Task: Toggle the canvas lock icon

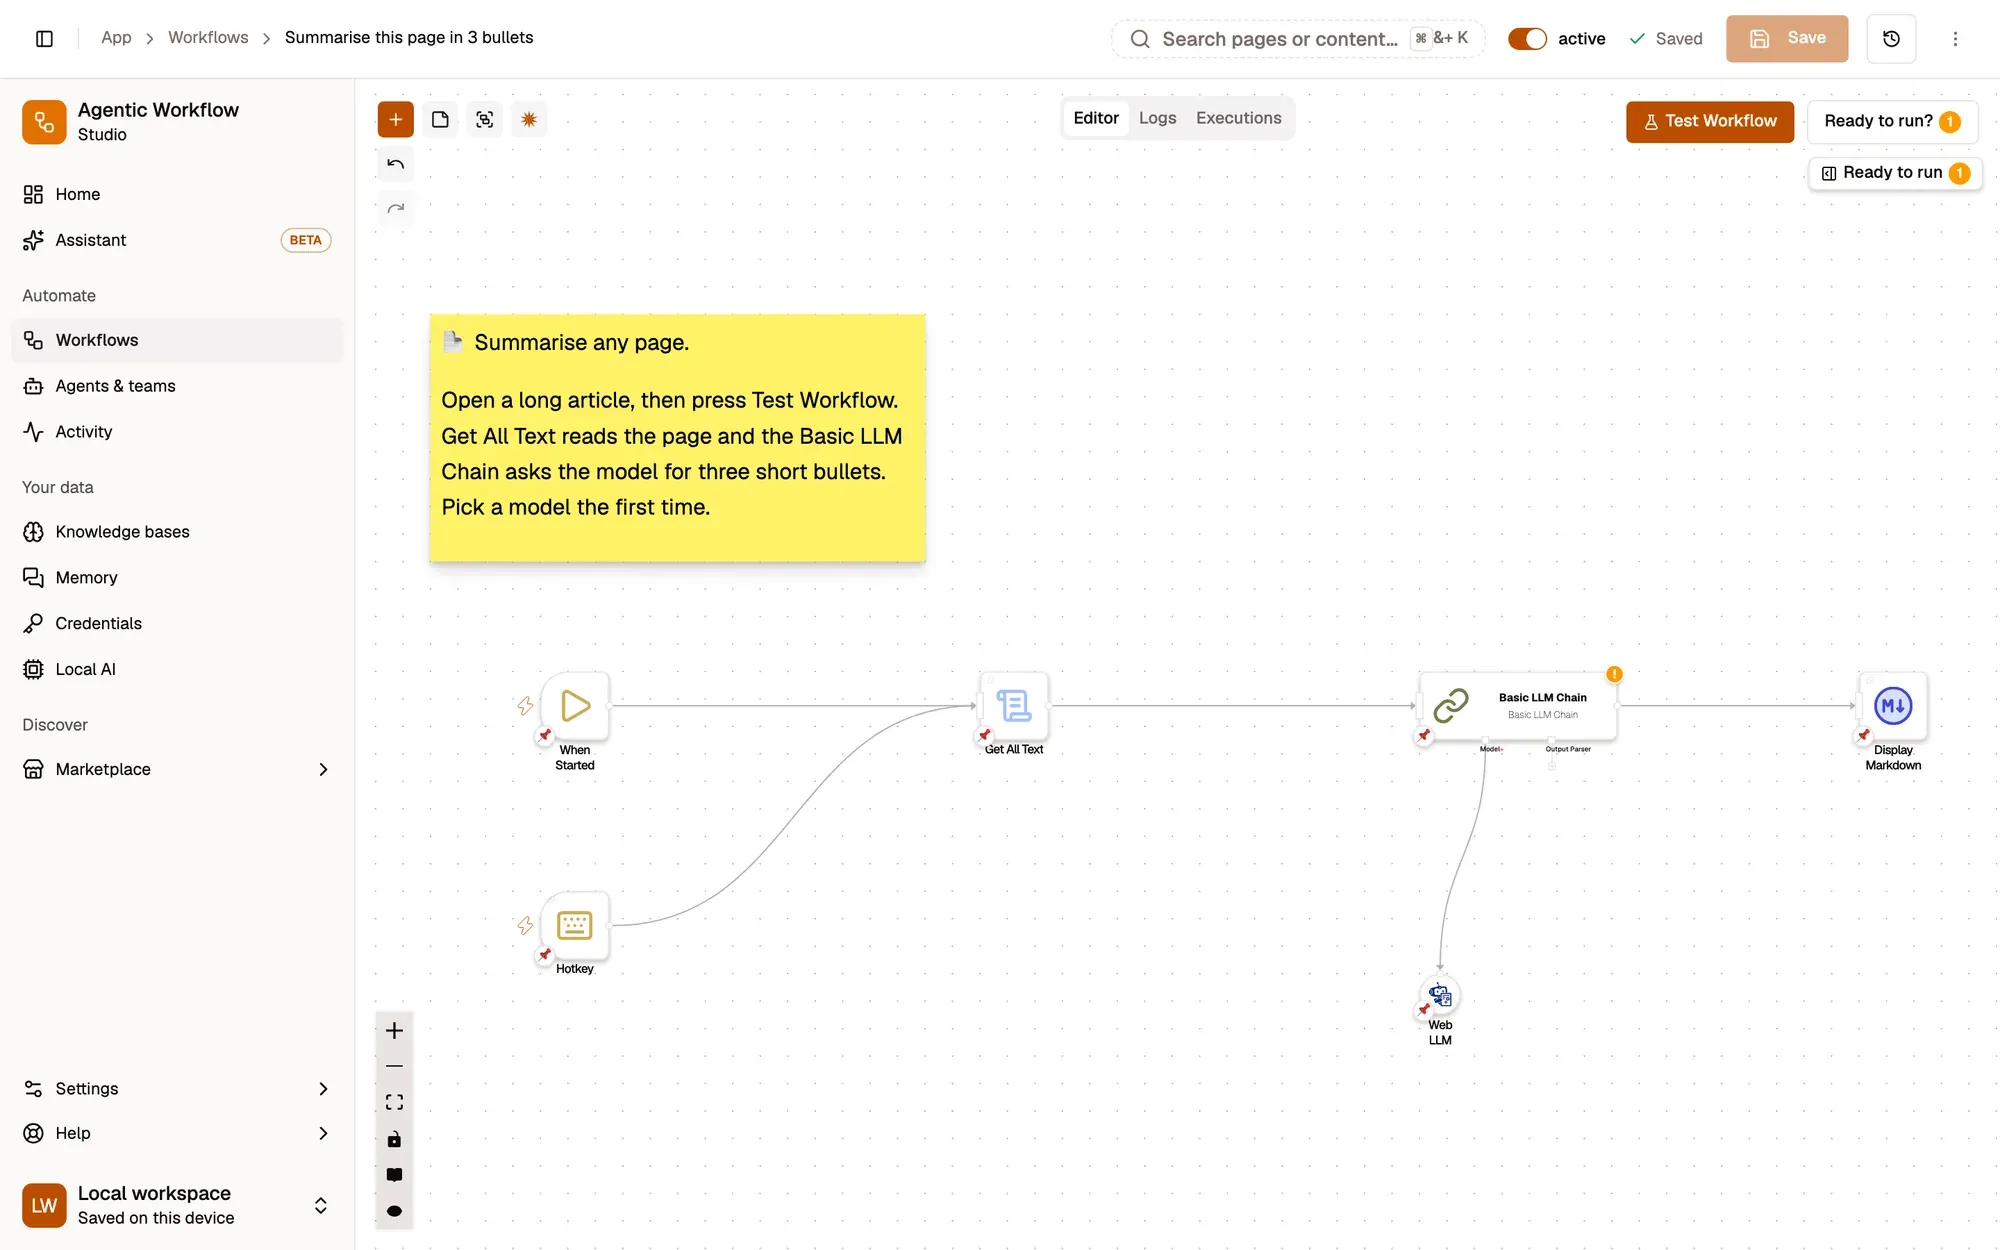Action: click(x=394, y=1139)
